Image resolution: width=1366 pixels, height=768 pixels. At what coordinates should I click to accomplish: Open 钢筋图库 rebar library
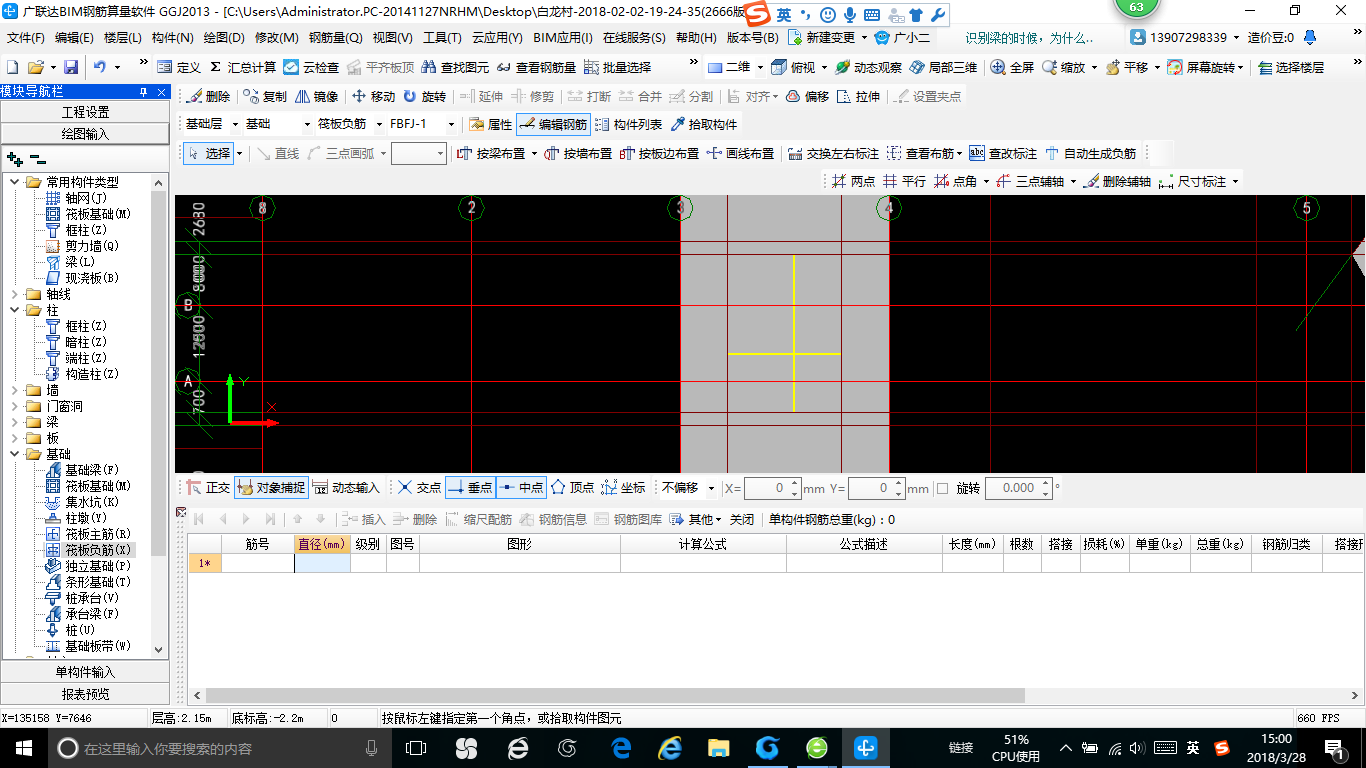point(628,519)
